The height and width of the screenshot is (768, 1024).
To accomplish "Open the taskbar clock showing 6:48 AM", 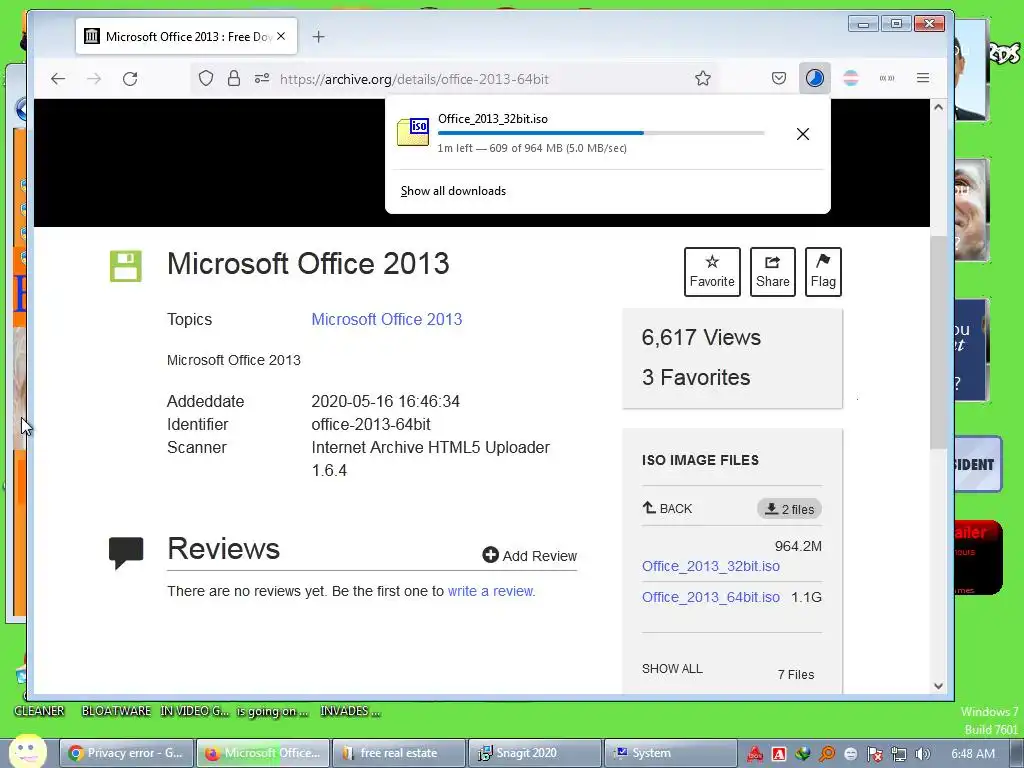I will pos(972,754).
